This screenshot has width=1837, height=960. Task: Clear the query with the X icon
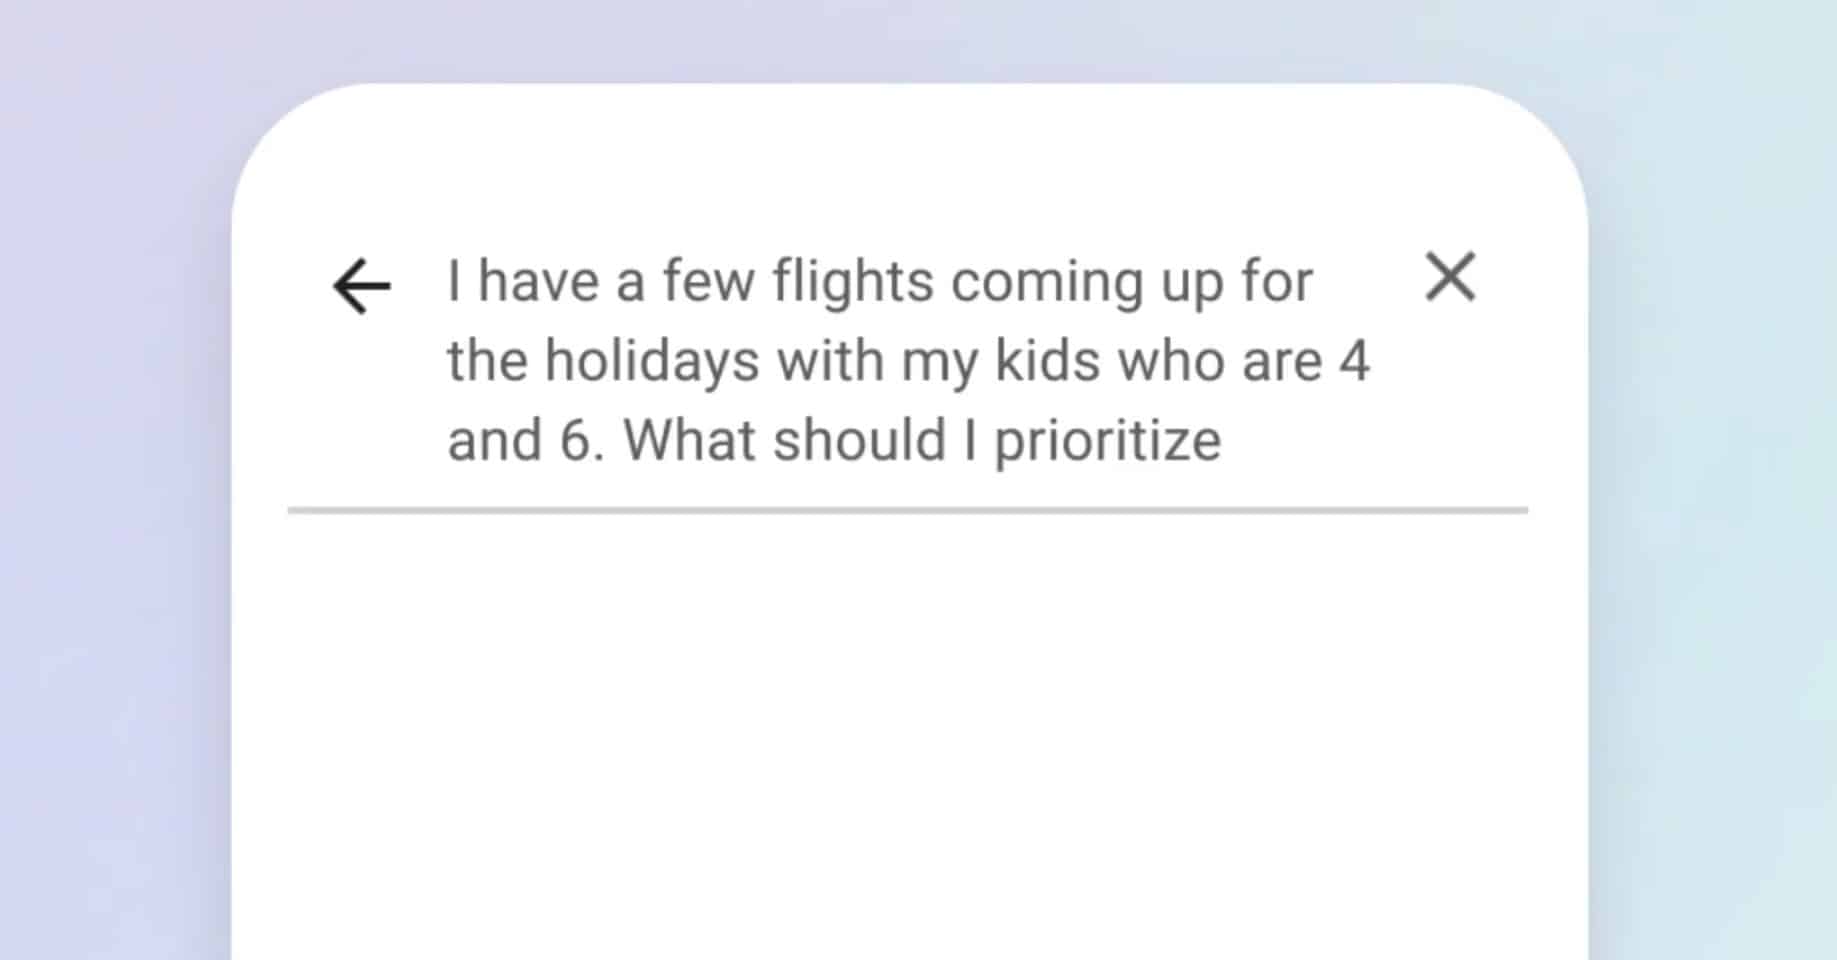click(x=1449, y=277)
